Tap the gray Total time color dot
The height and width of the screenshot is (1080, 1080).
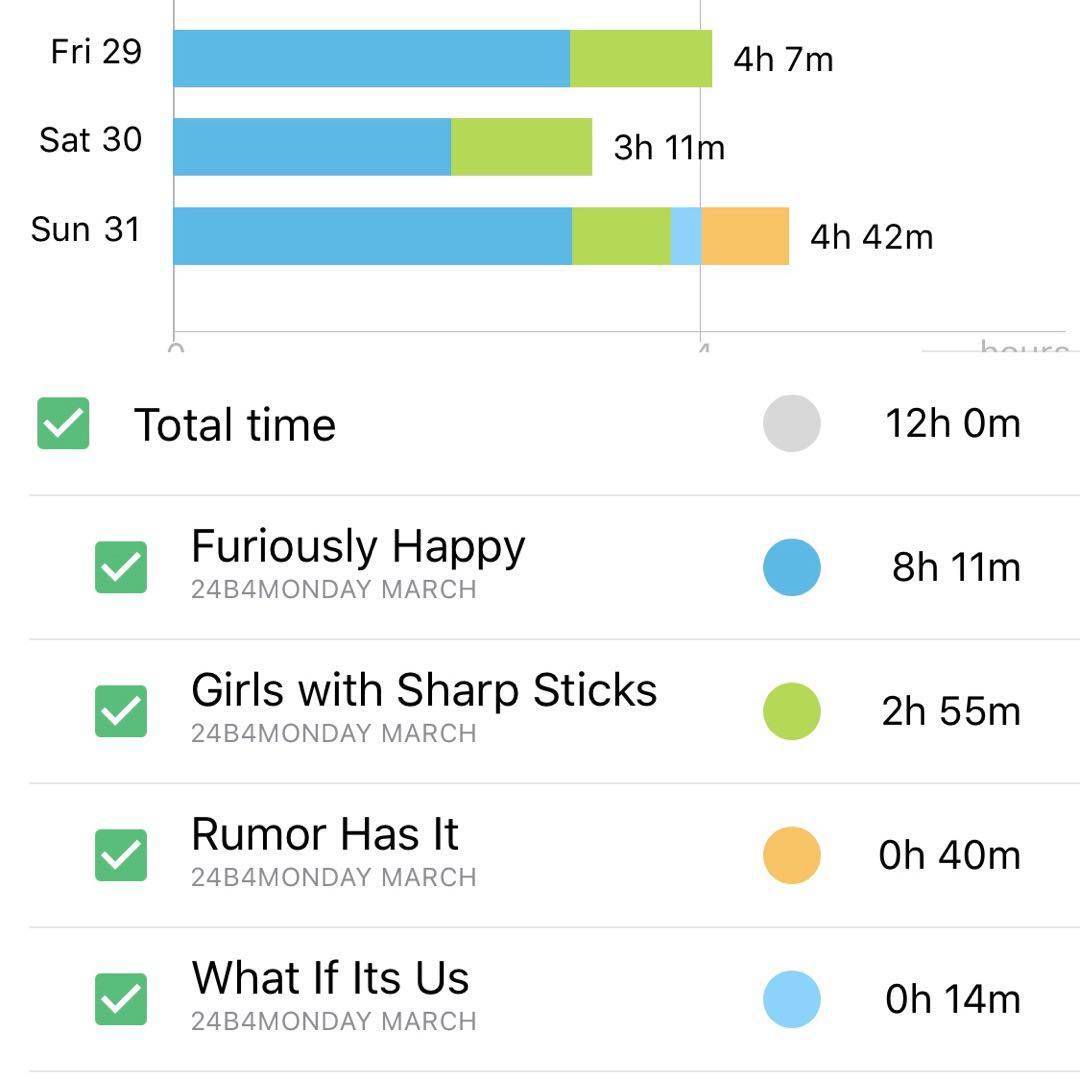point(791,423)
